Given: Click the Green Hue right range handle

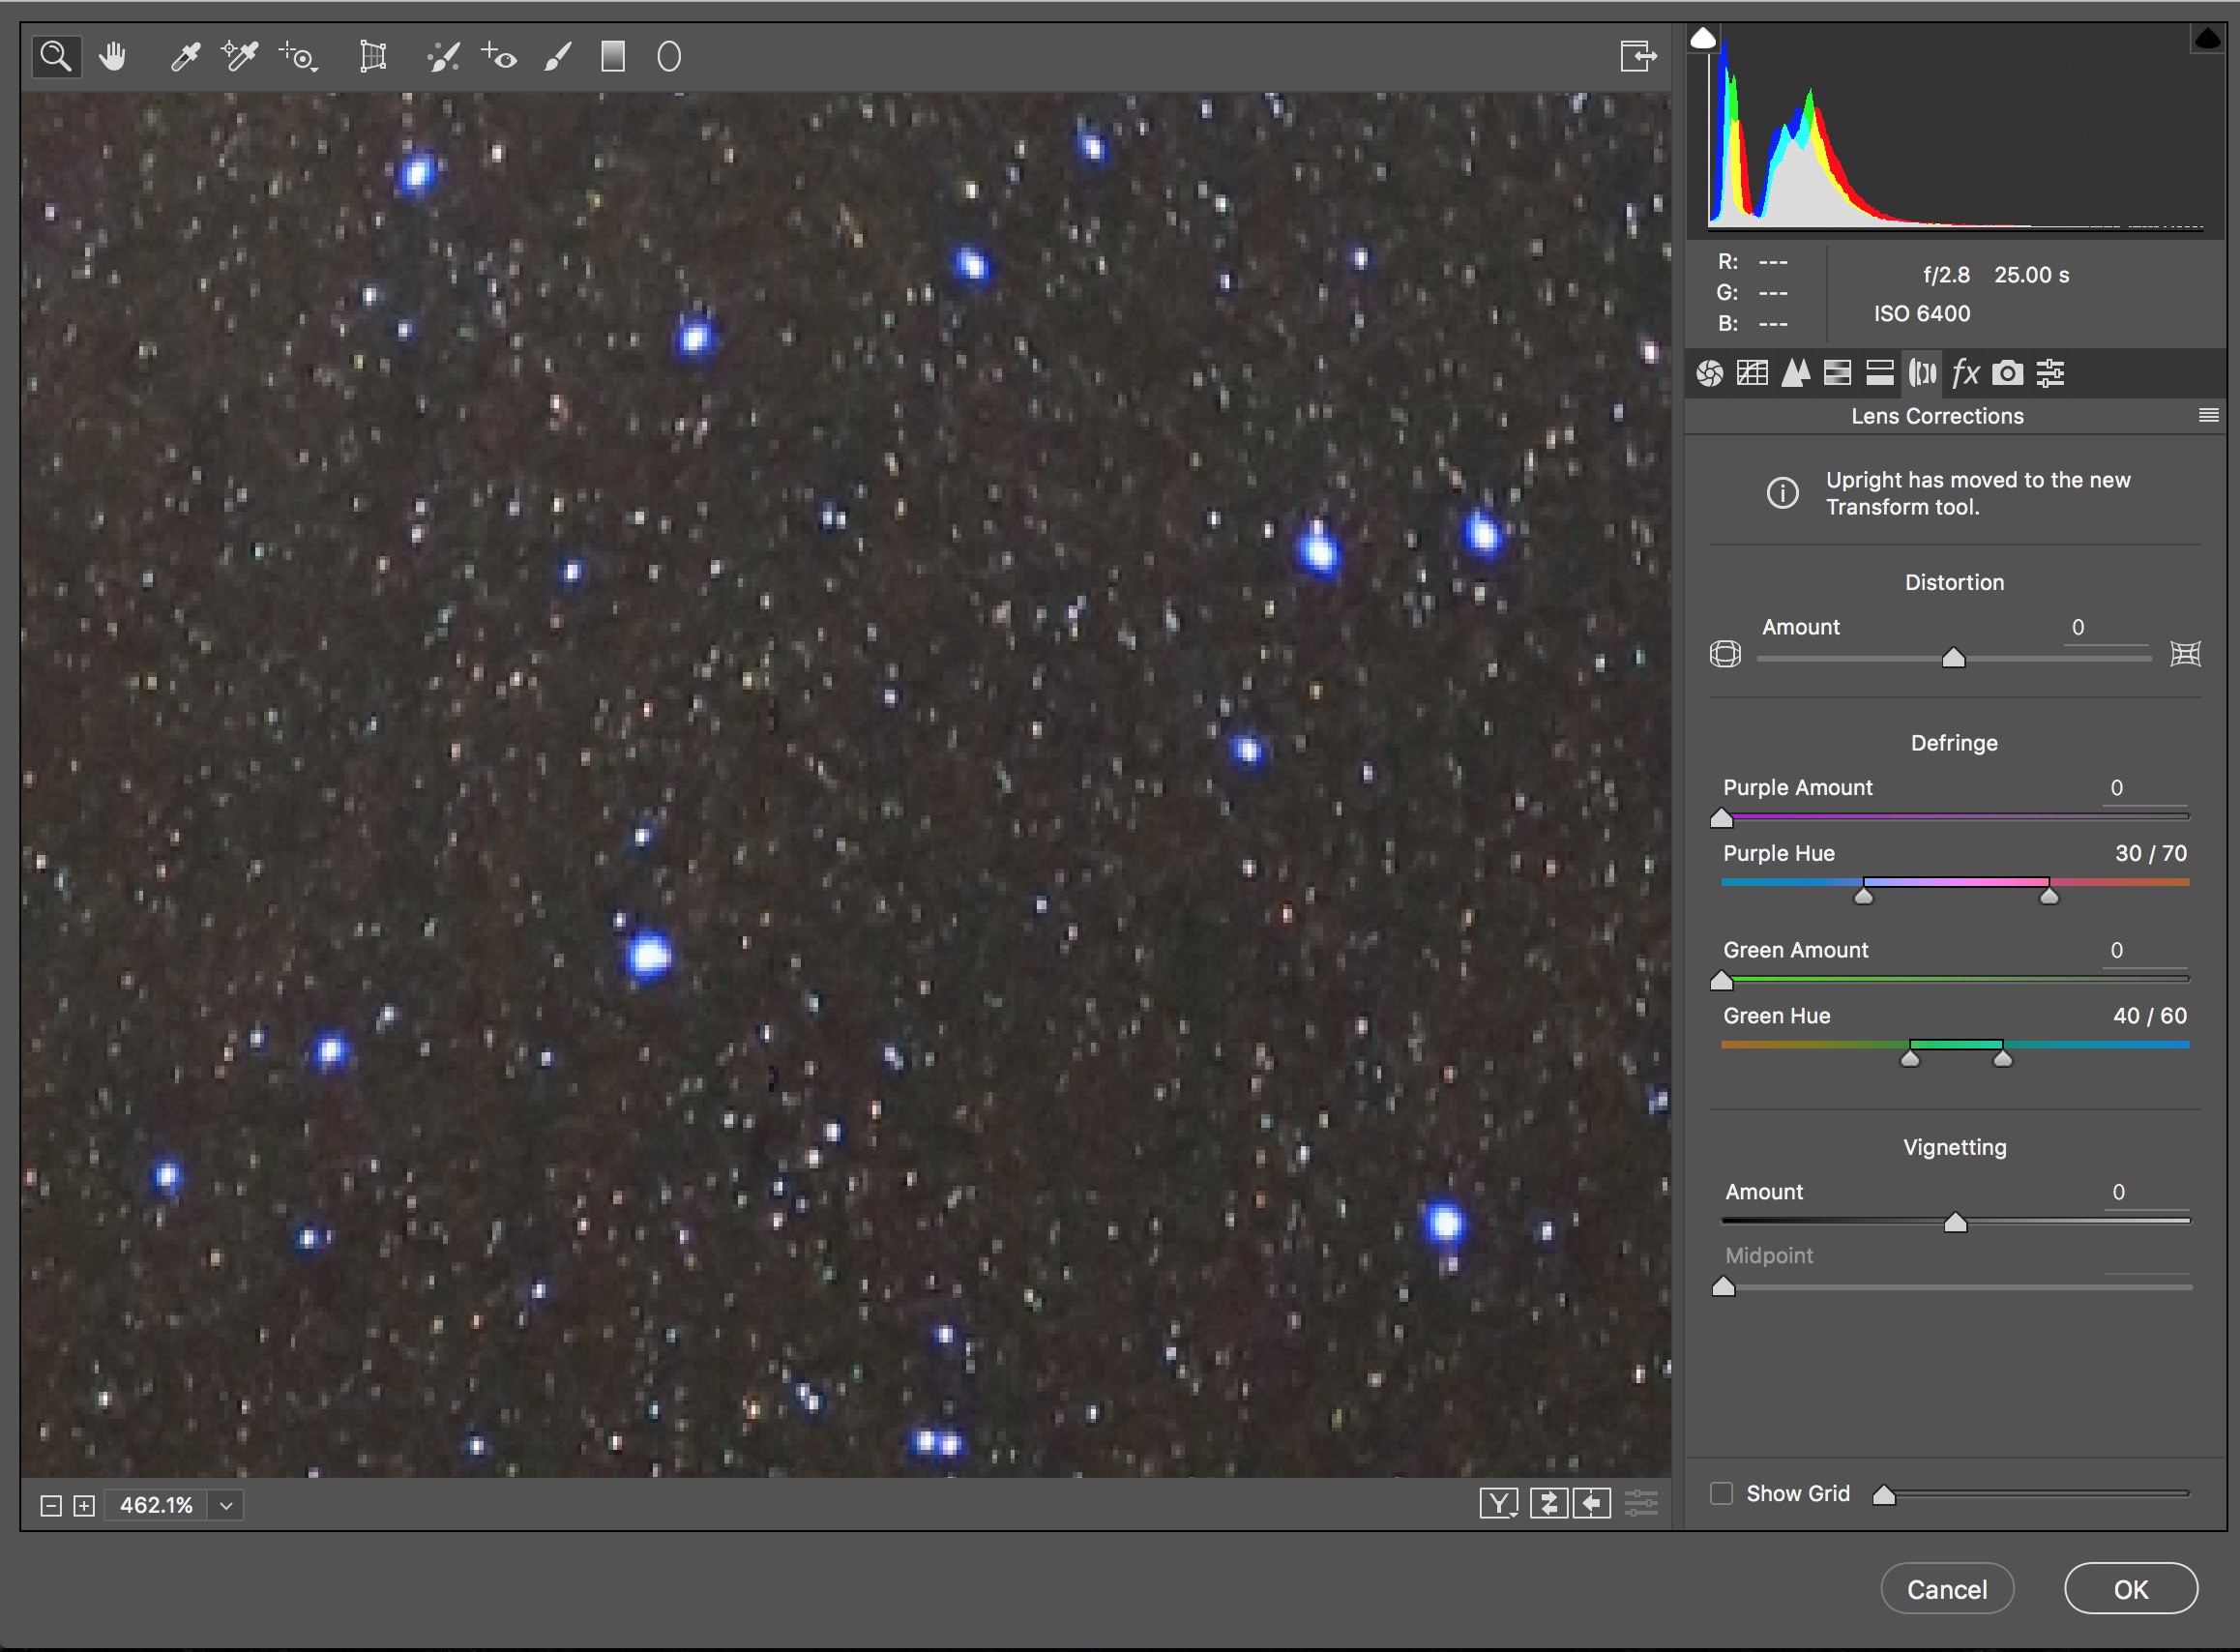Looking at the screenshot, I should coord(2002,1057).
